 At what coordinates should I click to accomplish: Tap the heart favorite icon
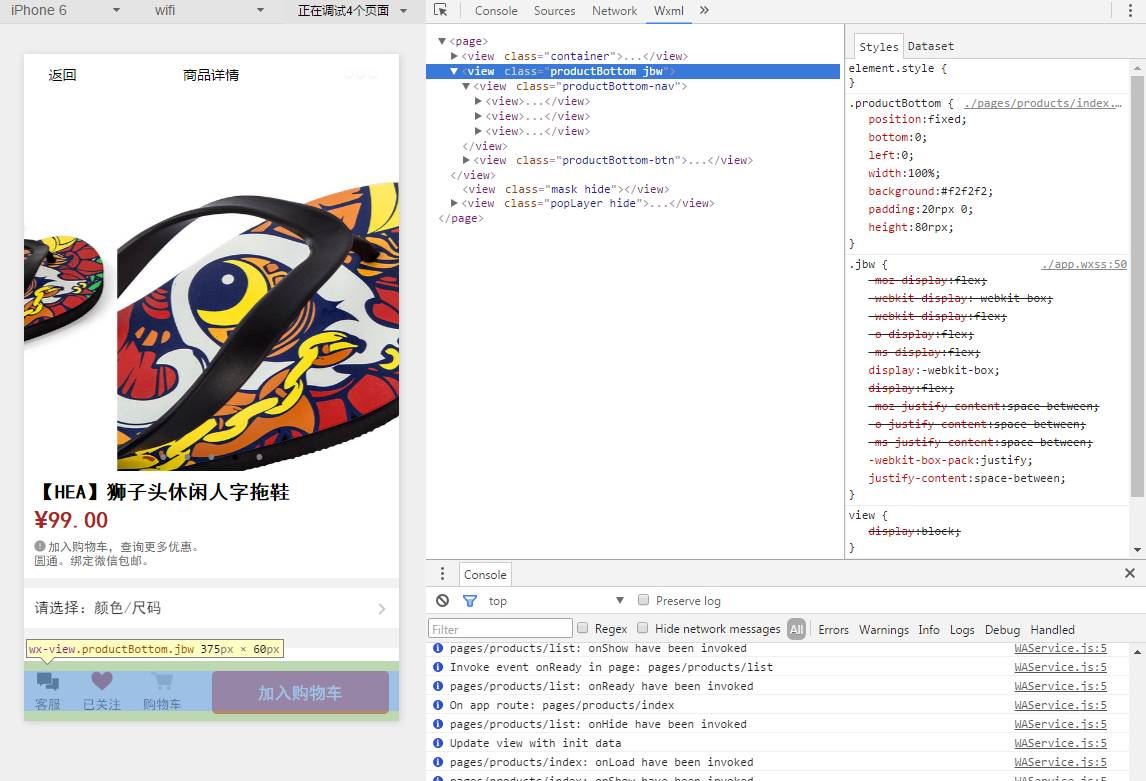pos(102,681)
